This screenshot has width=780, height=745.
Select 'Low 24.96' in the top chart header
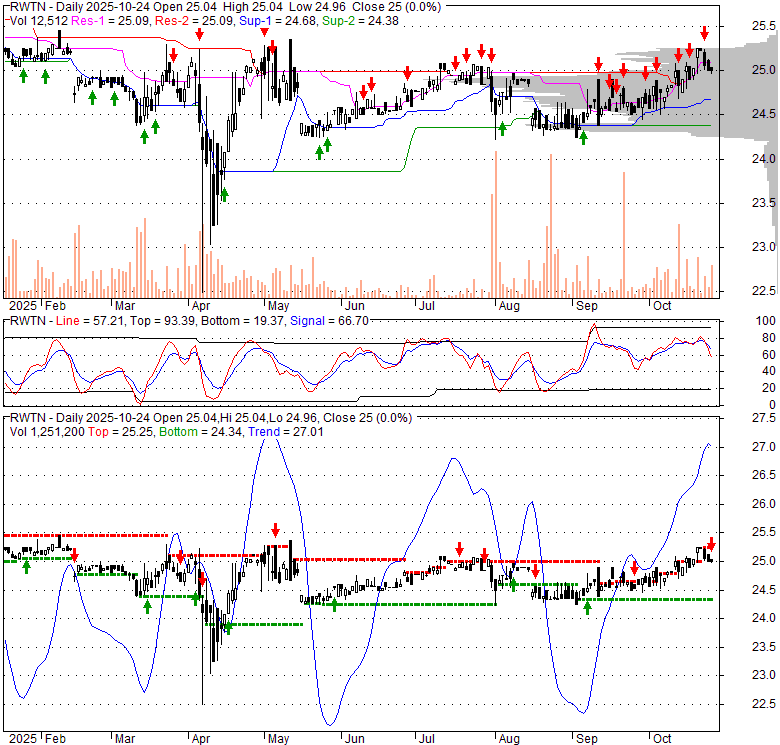coord(317,7)
